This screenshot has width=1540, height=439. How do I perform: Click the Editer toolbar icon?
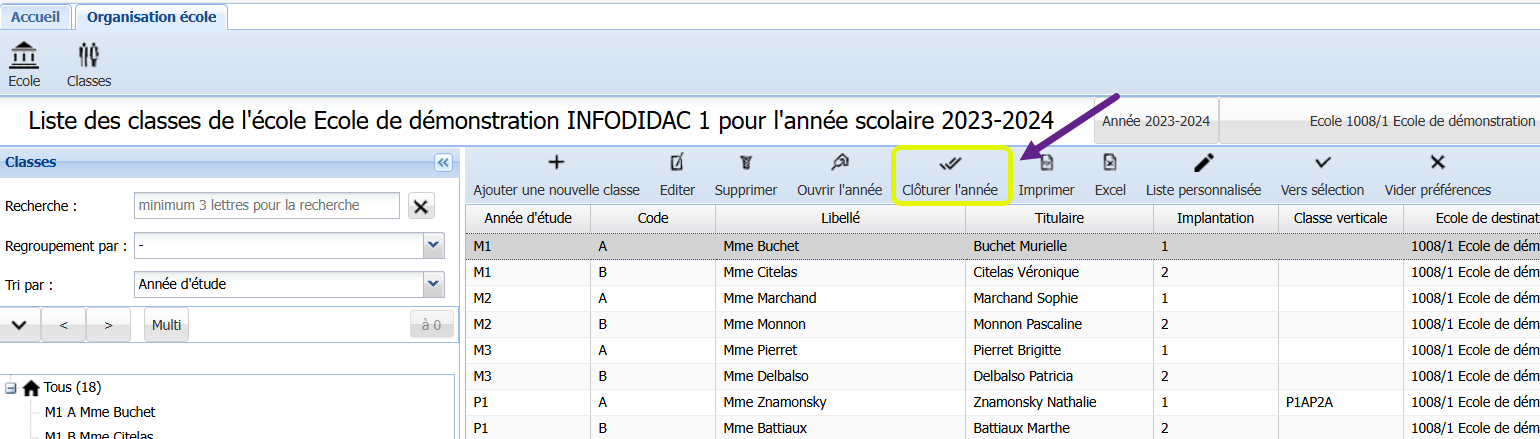click(x=677, y=163)
